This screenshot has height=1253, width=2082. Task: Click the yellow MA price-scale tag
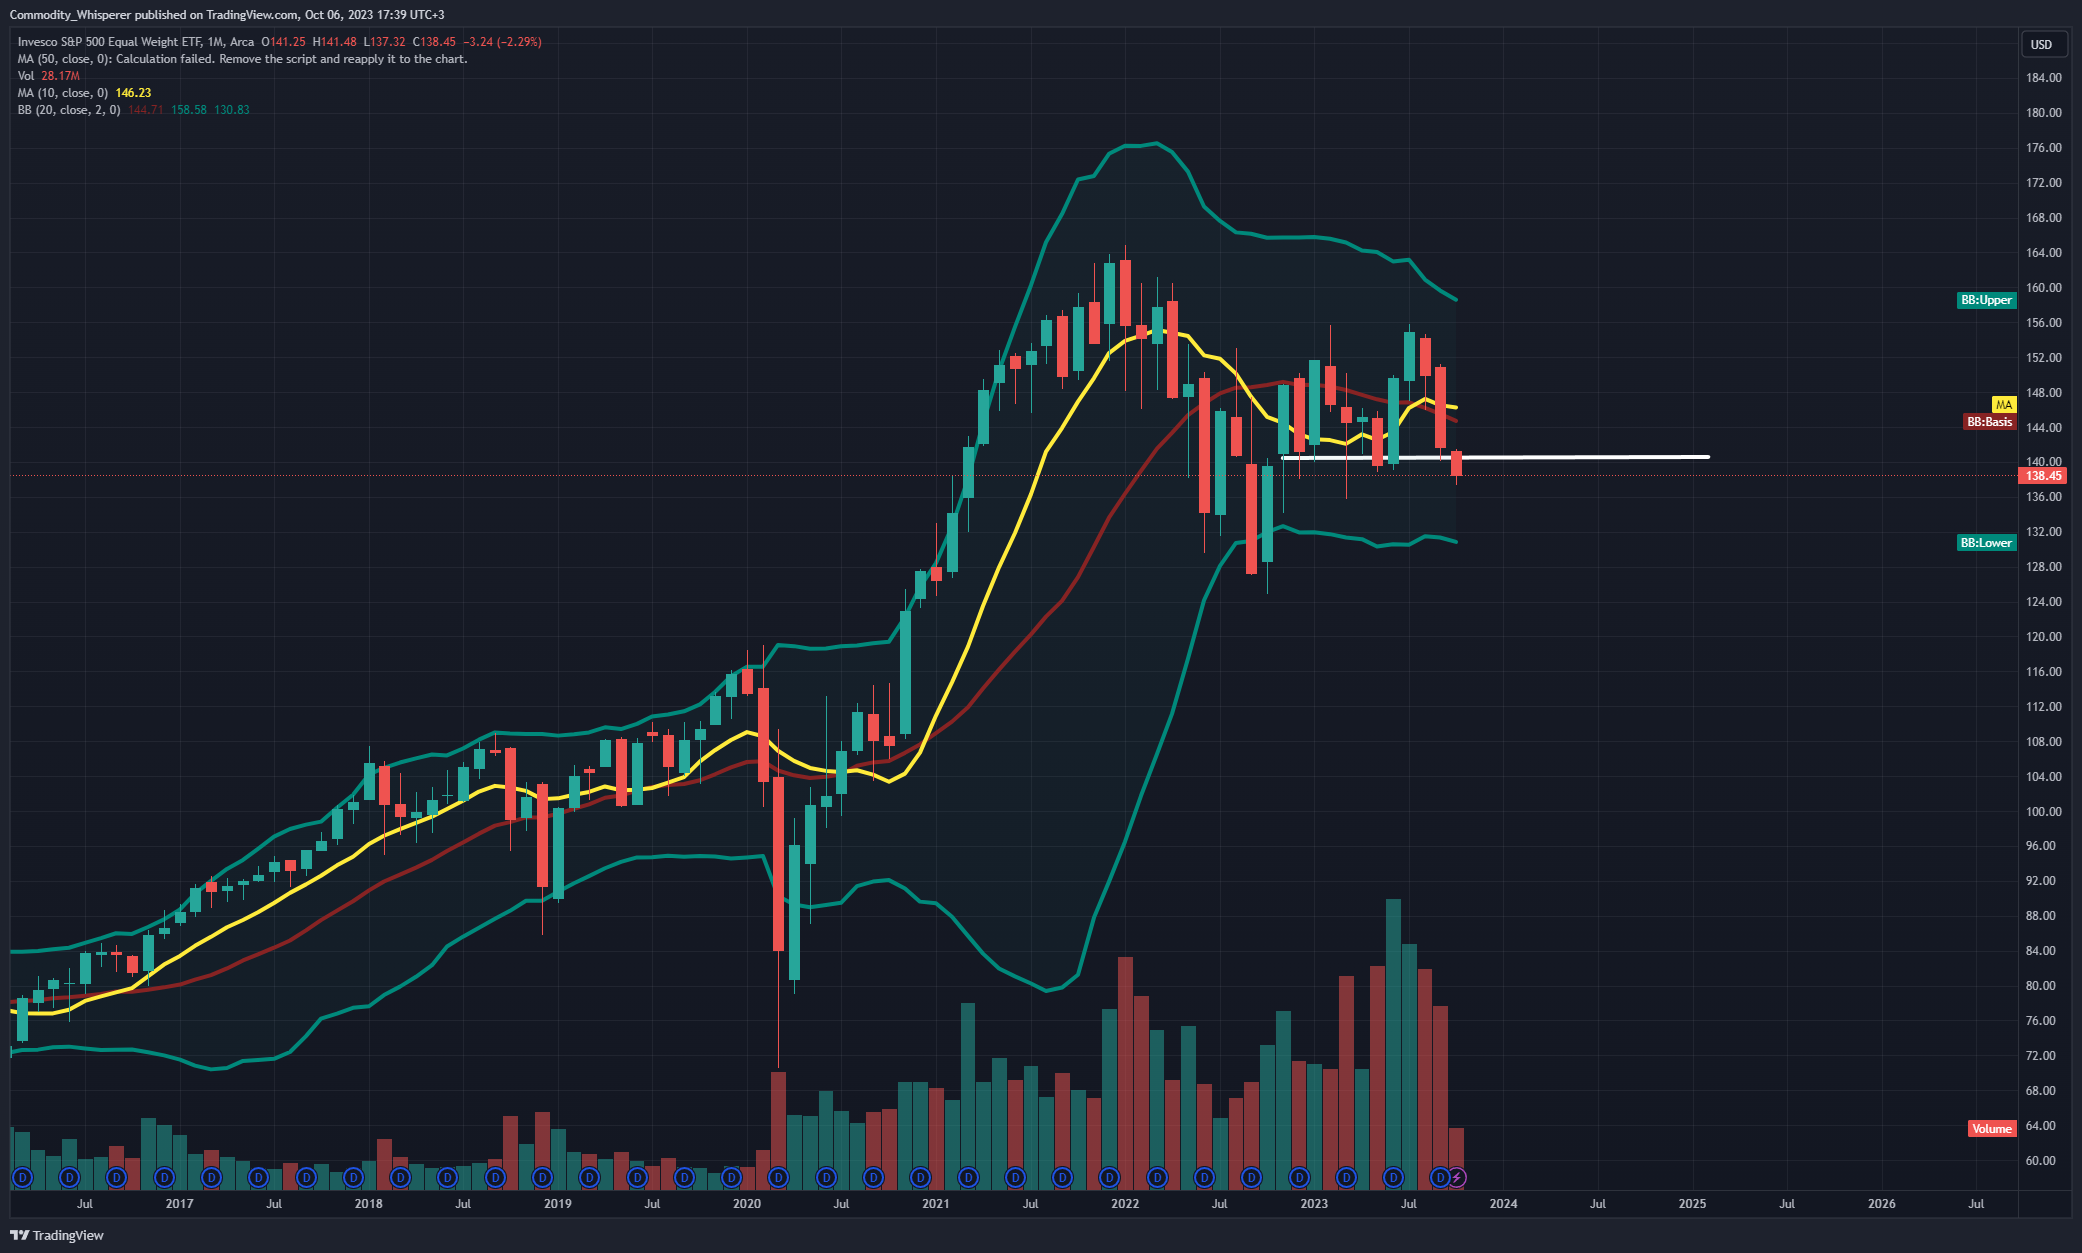point(2003,405)
